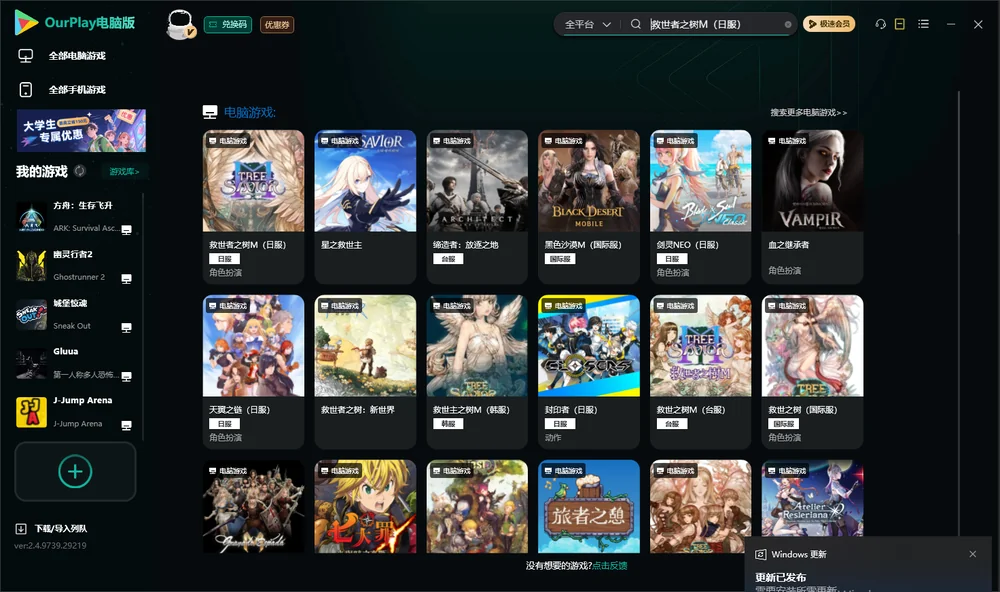
Task: Click the PC icon on the 方舟 row
Action: click(126, 230)
